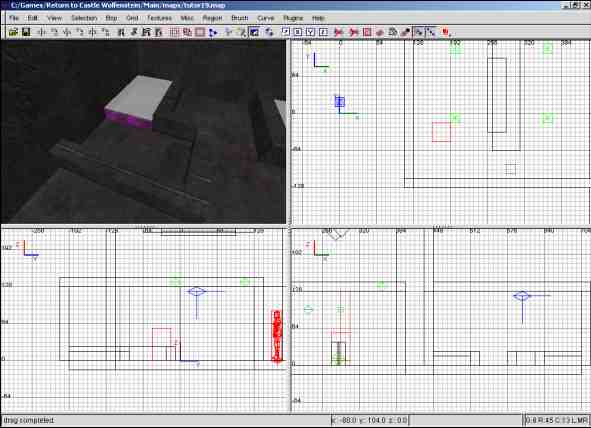Screen dimensions: 591x428
Task: Toggle the Clipper tool icon
Action: 213,32
